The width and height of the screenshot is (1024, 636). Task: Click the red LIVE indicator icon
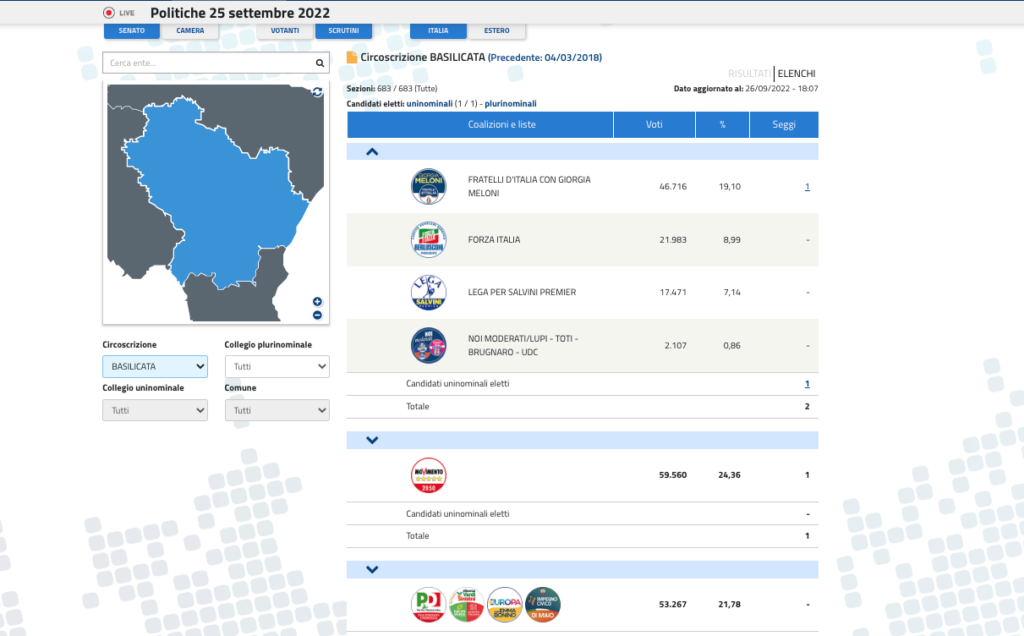(x=109, y=13)
